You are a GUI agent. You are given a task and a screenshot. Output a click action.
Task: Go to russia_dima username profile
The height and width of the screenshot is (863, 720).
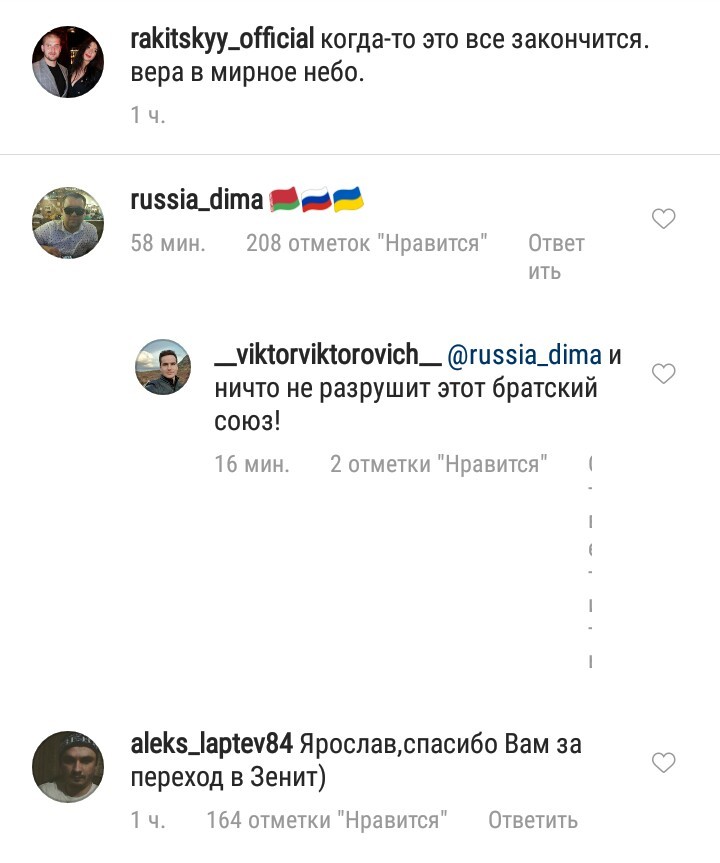click(x=197, y=200)
